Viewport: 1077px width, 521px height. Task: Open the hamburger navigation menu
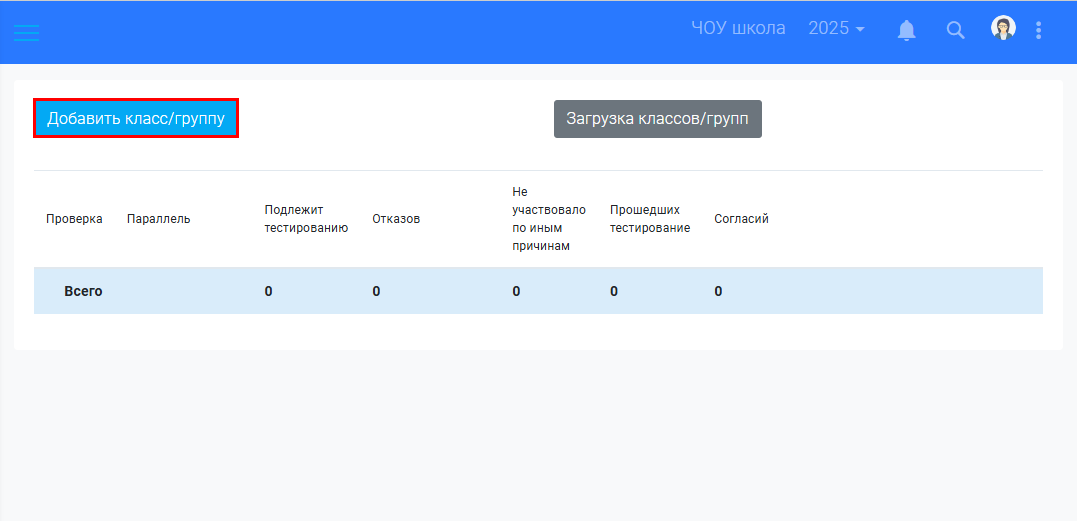click(x=26, y=31)
